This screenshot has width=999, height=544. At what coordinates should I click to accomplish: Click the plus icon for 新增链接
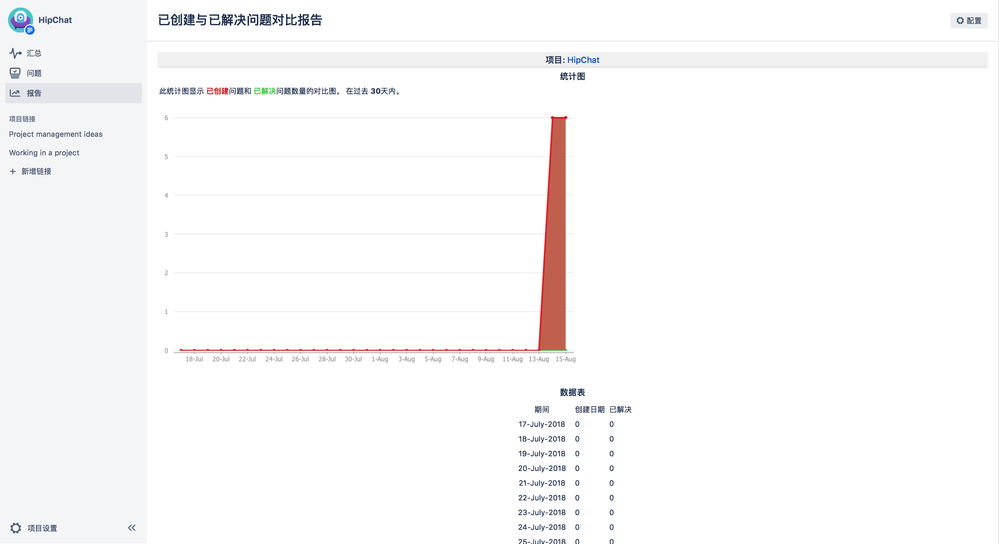tap(13, 171)
